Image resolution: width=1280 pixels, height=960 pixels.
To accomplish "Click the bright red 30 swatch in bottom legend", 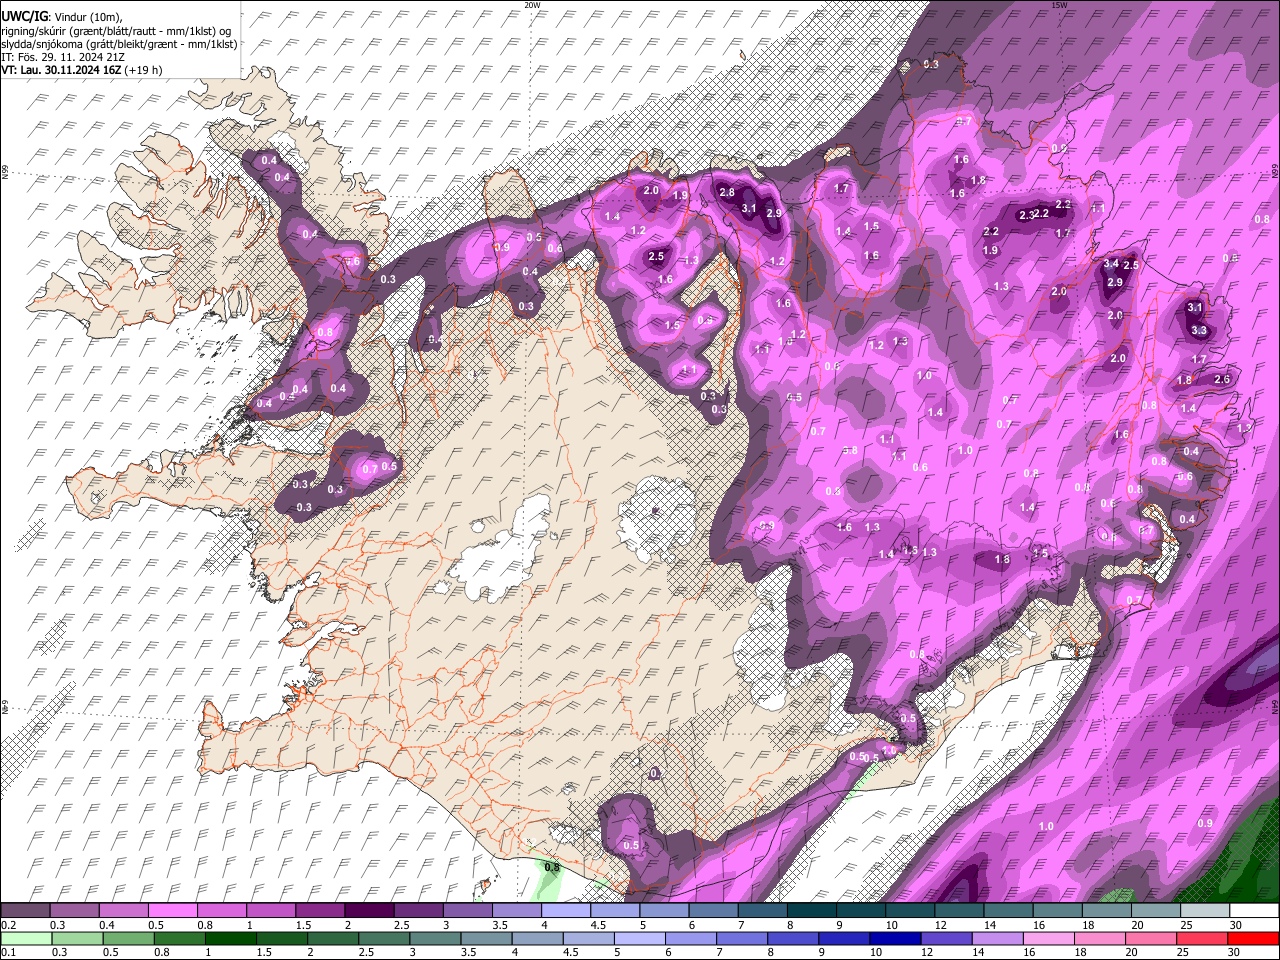I will tap(1253, 938).
